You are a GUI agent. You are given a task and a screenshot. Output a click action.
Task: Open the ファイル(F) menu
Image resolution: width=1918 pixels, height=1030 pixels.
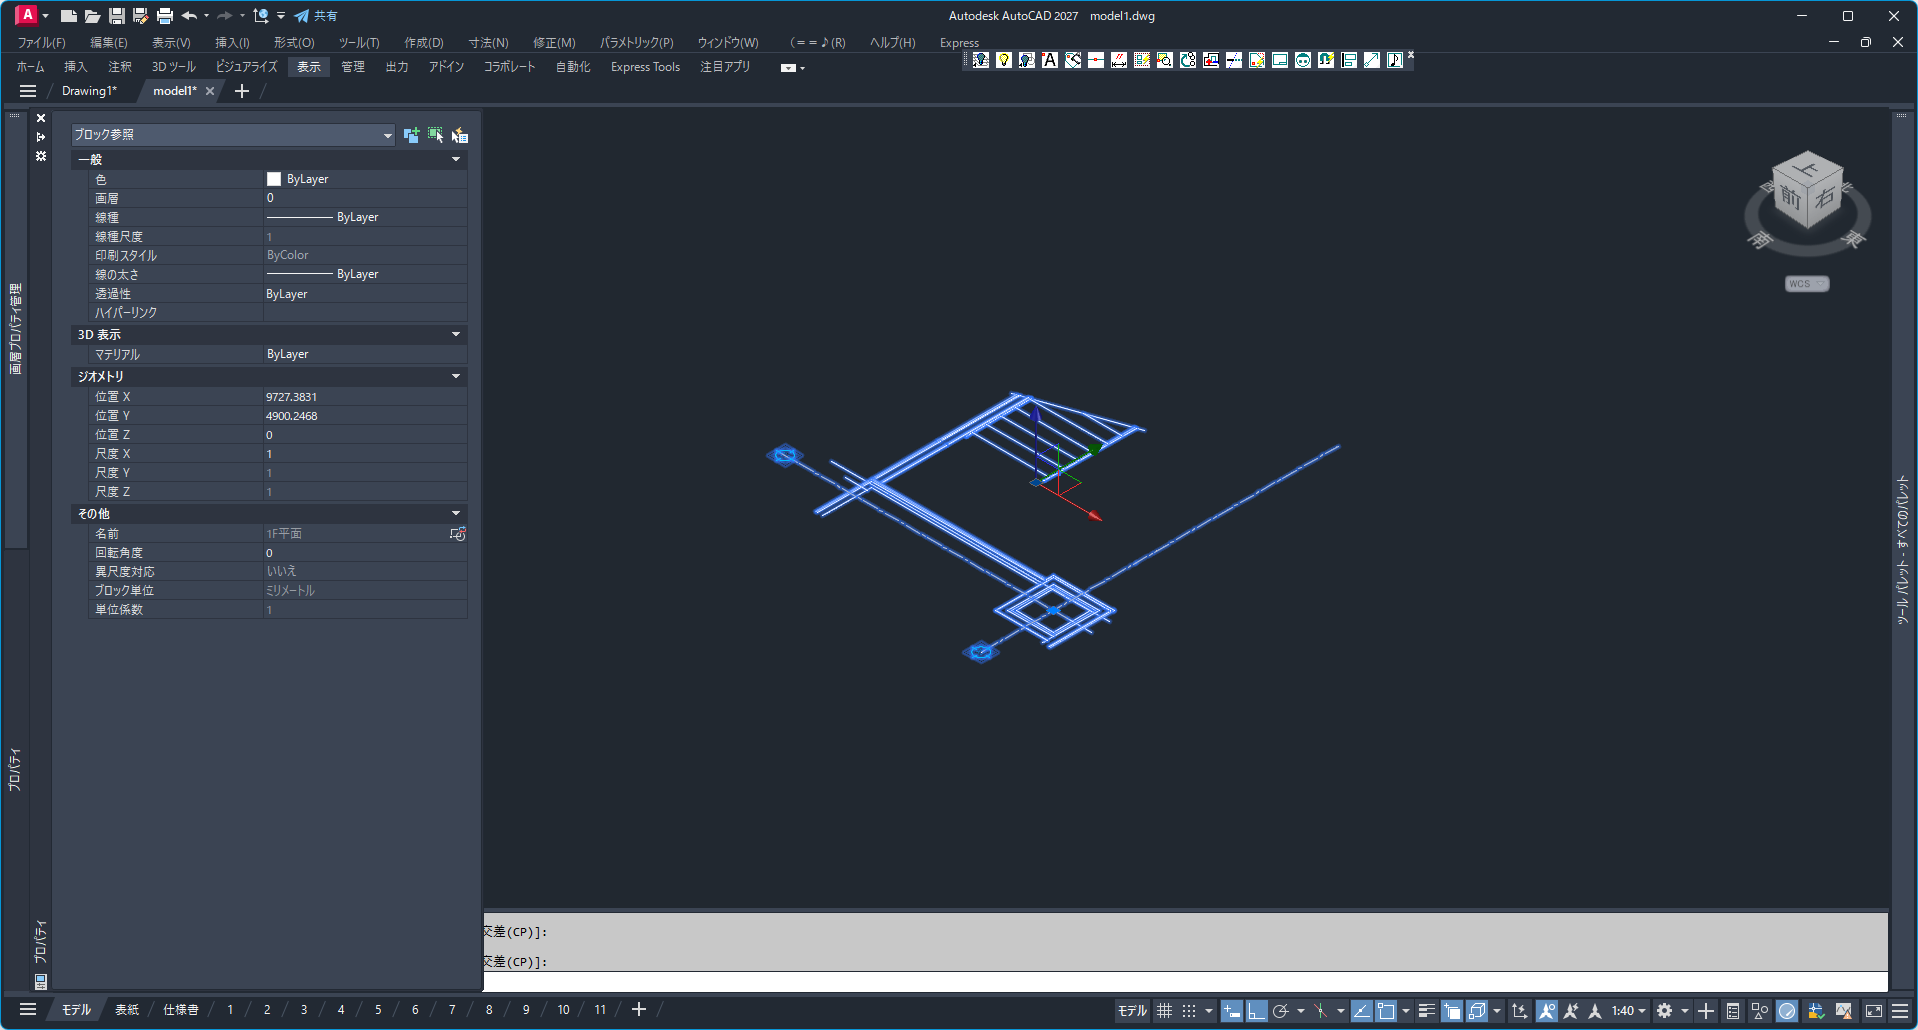[x=41, y=42]
